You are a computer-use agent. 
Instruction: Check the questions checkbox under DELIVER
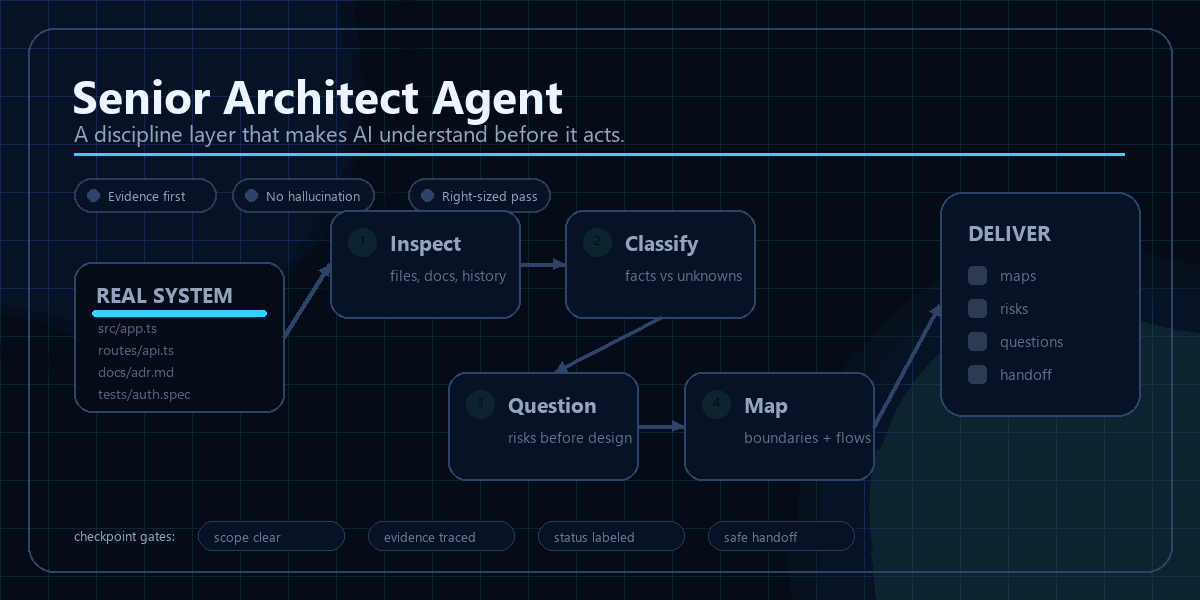977,342
